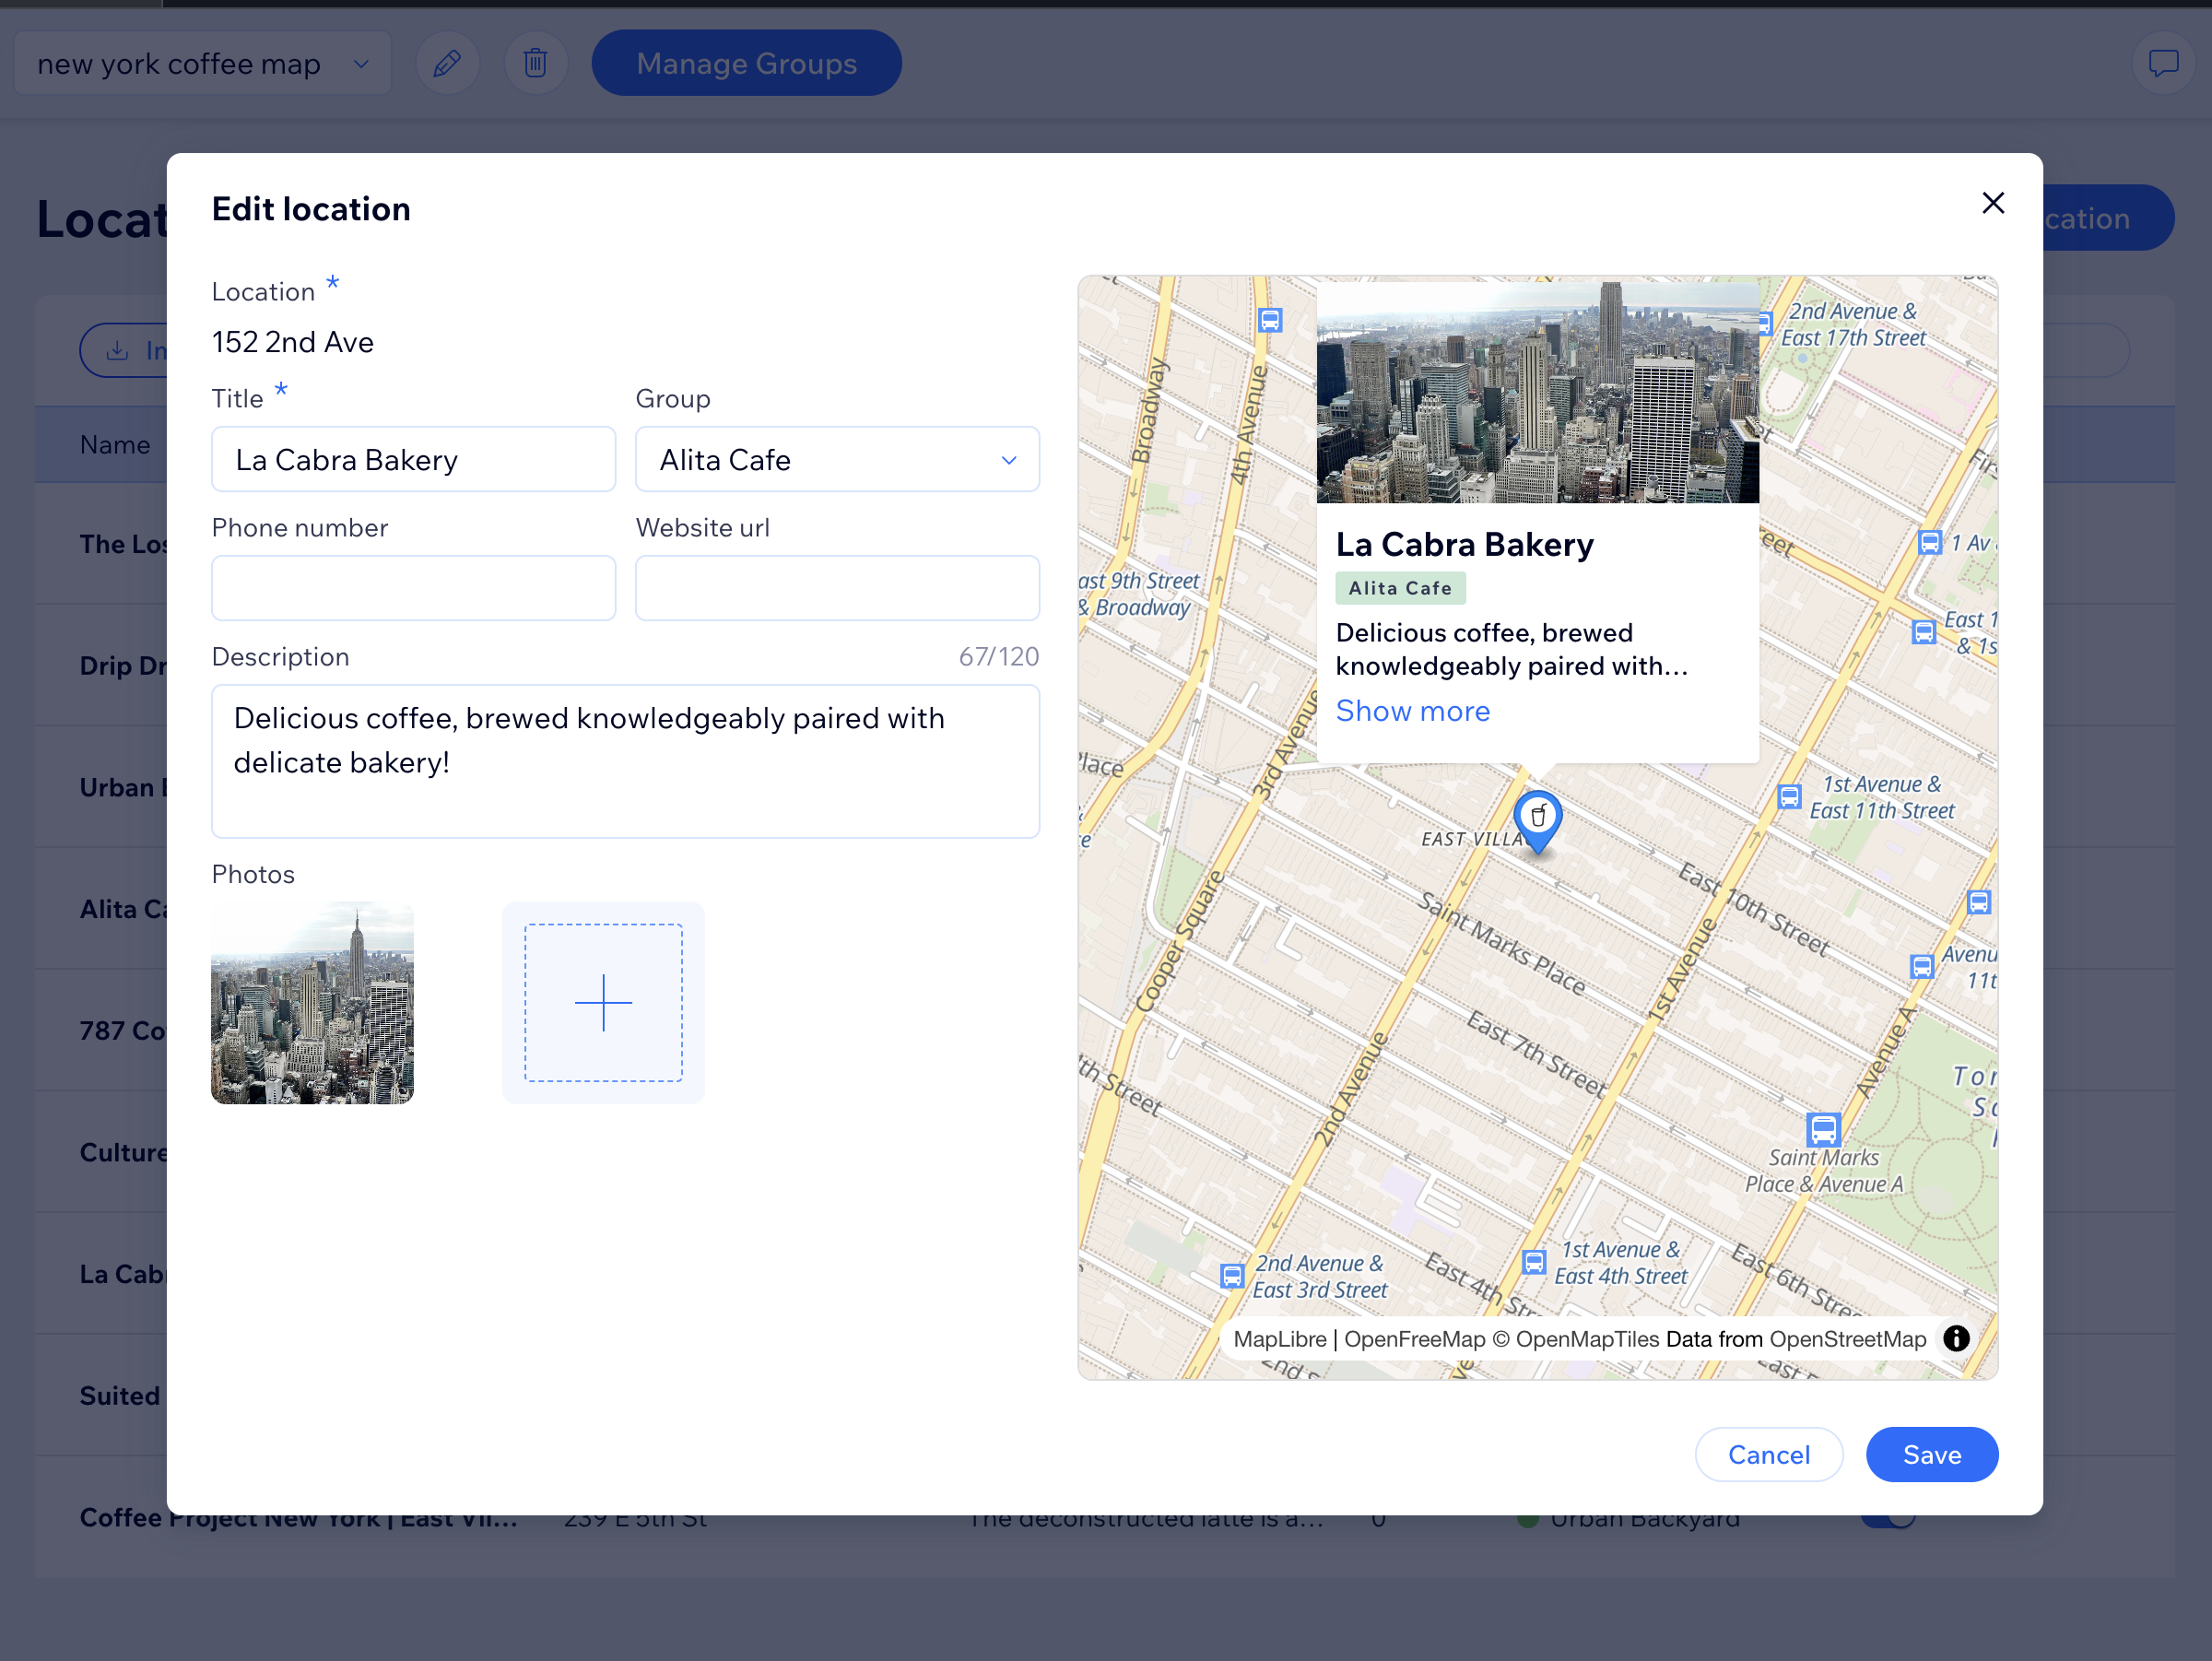Save the location changes

click(1931, 1454)
